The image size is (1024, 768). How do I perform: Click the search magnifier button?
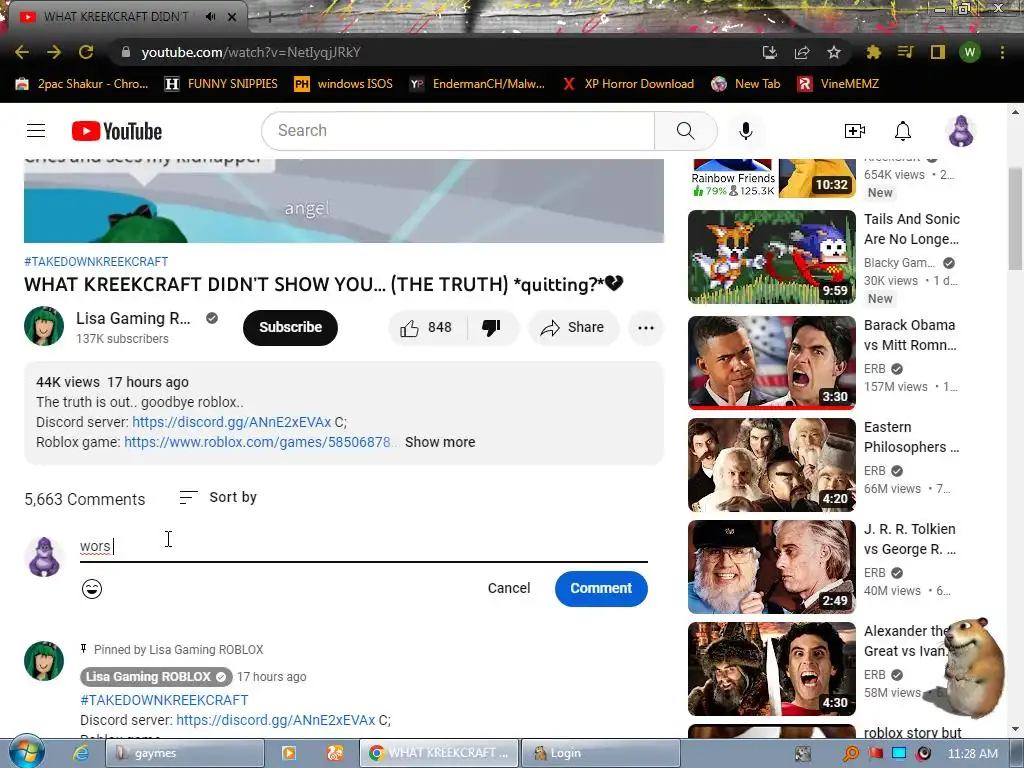tap(685, 131)
